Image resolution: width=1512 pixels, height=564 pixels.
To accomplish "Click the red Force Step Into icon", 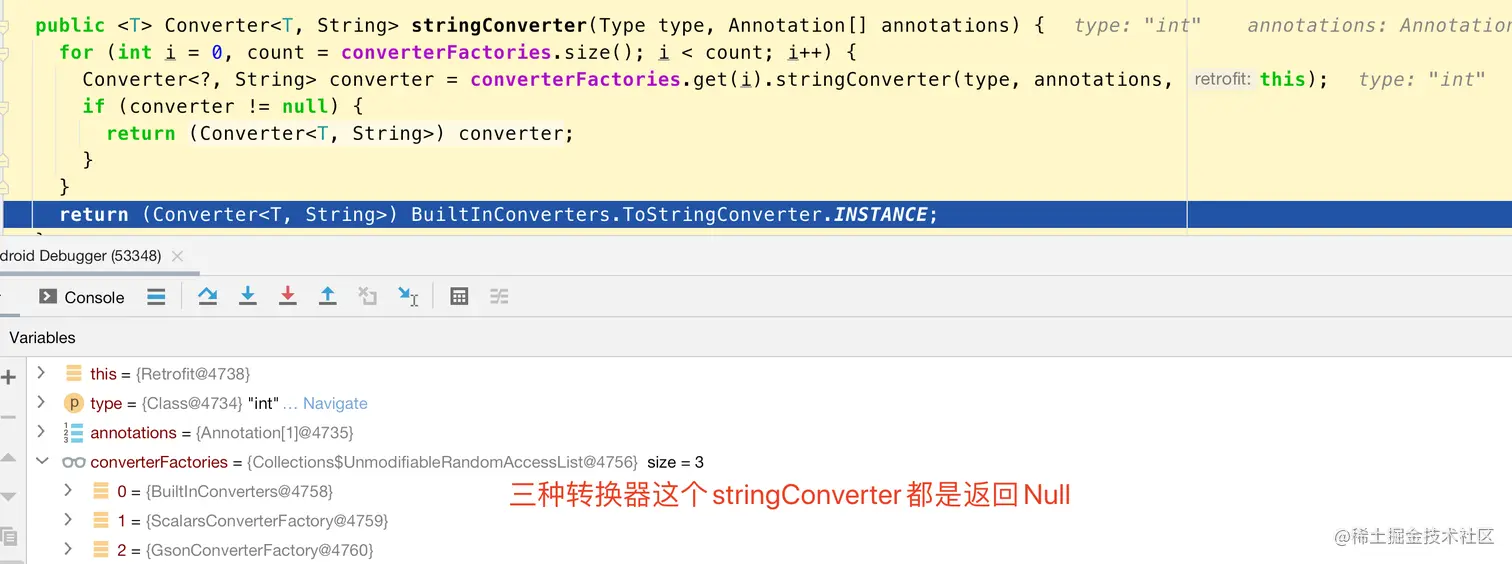I will (x=288, y=296).
